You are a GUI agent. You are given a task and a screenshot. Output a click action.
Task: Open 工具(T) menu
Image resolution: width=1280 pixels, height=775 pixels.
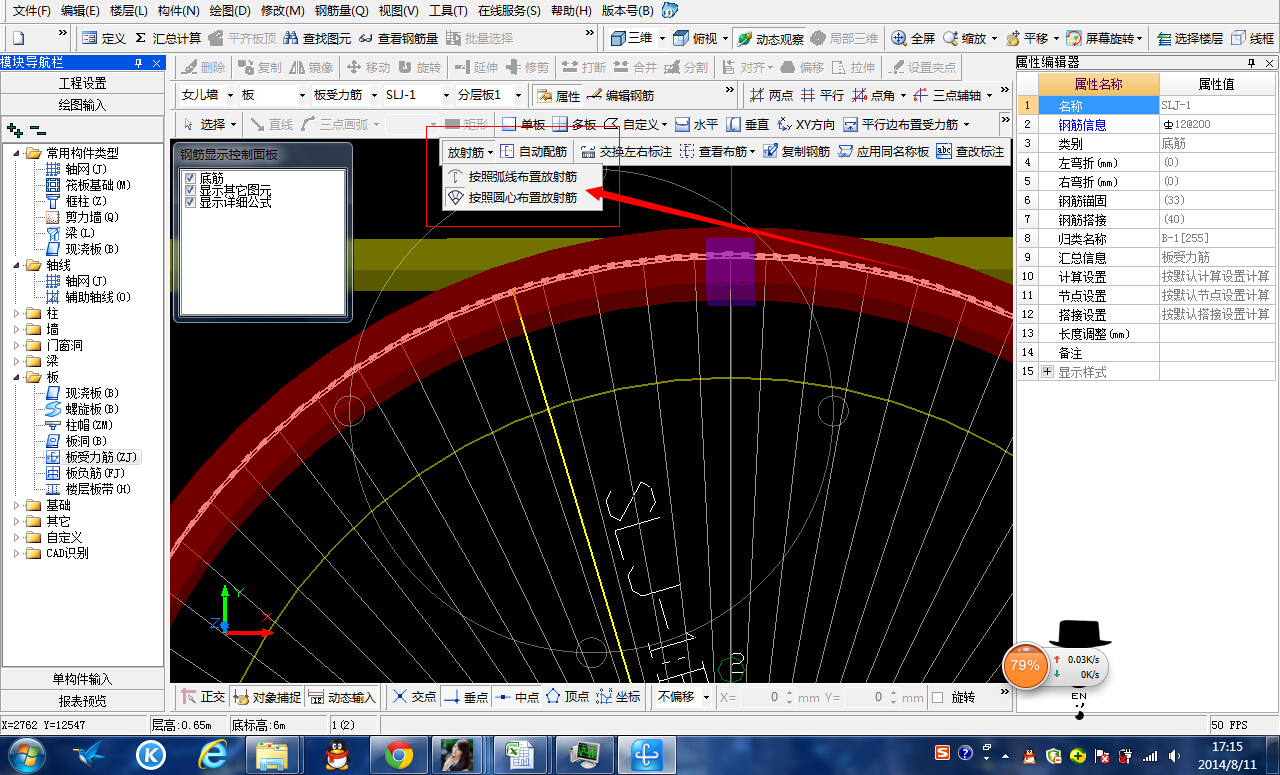448,11
